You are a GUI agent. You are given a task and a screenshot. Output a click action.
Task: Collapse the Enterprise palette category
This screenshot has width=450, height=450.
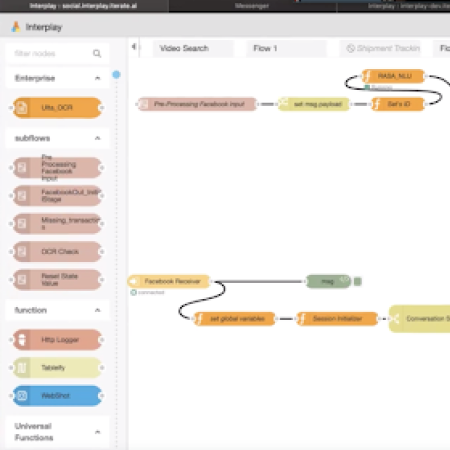[x=98, y=78]
